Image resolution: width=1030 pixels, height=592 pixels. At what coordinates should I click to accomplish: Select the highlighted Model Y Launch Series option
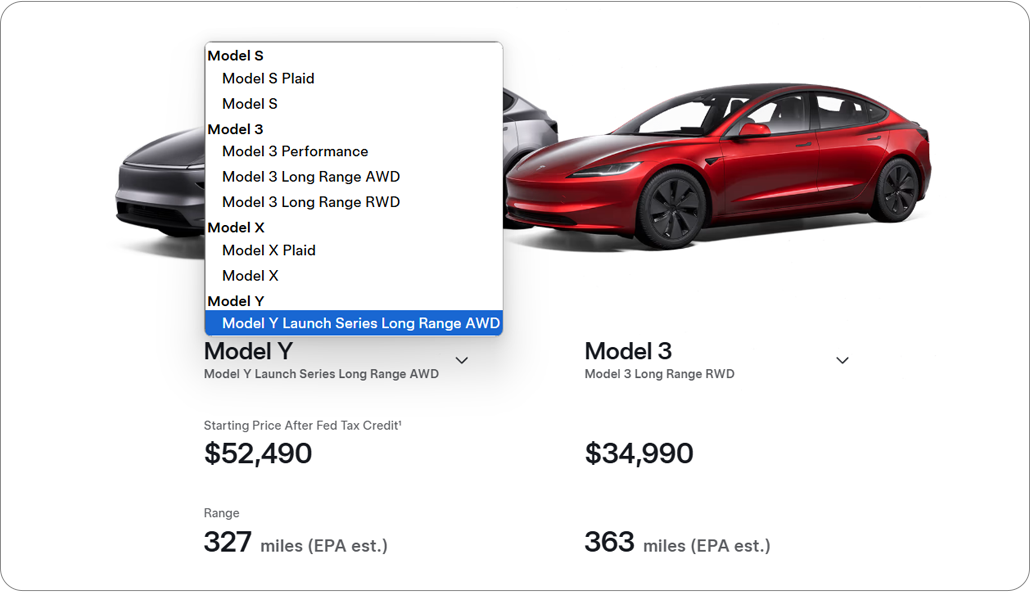pyautogui.click(x=360, y=322)
